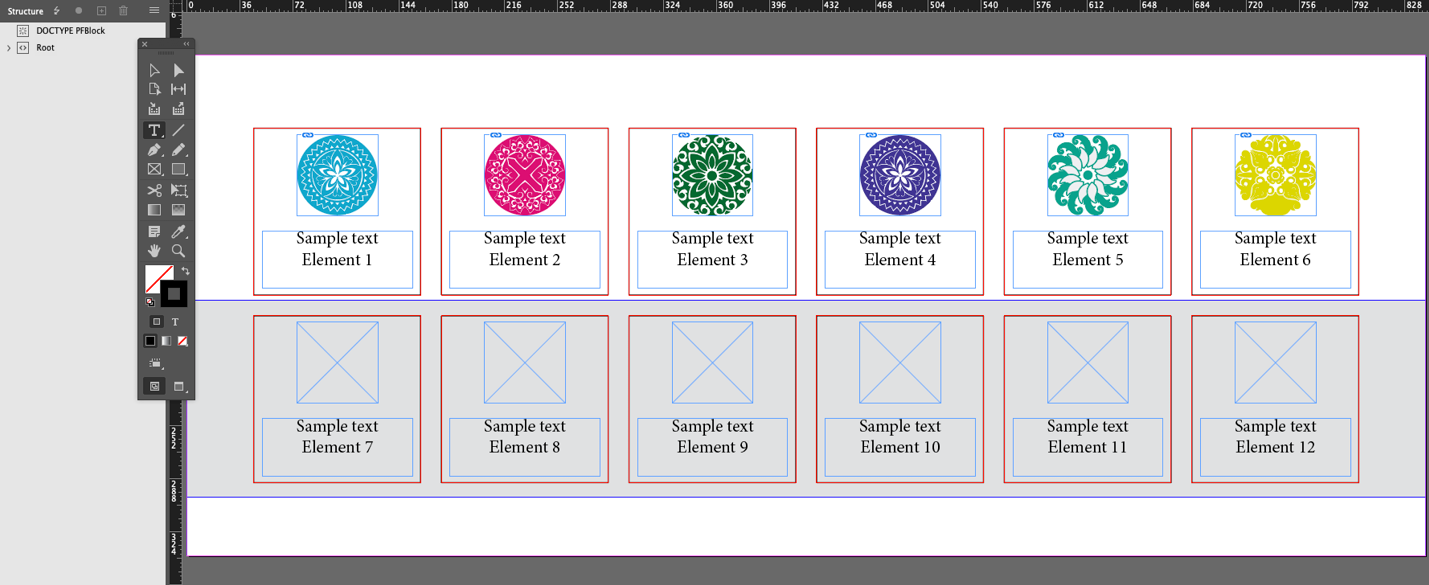This screenshot has width=1429, height=585.
Task: Select the DOCTYPE PFBlock item
Action: [x=70, y=31]
